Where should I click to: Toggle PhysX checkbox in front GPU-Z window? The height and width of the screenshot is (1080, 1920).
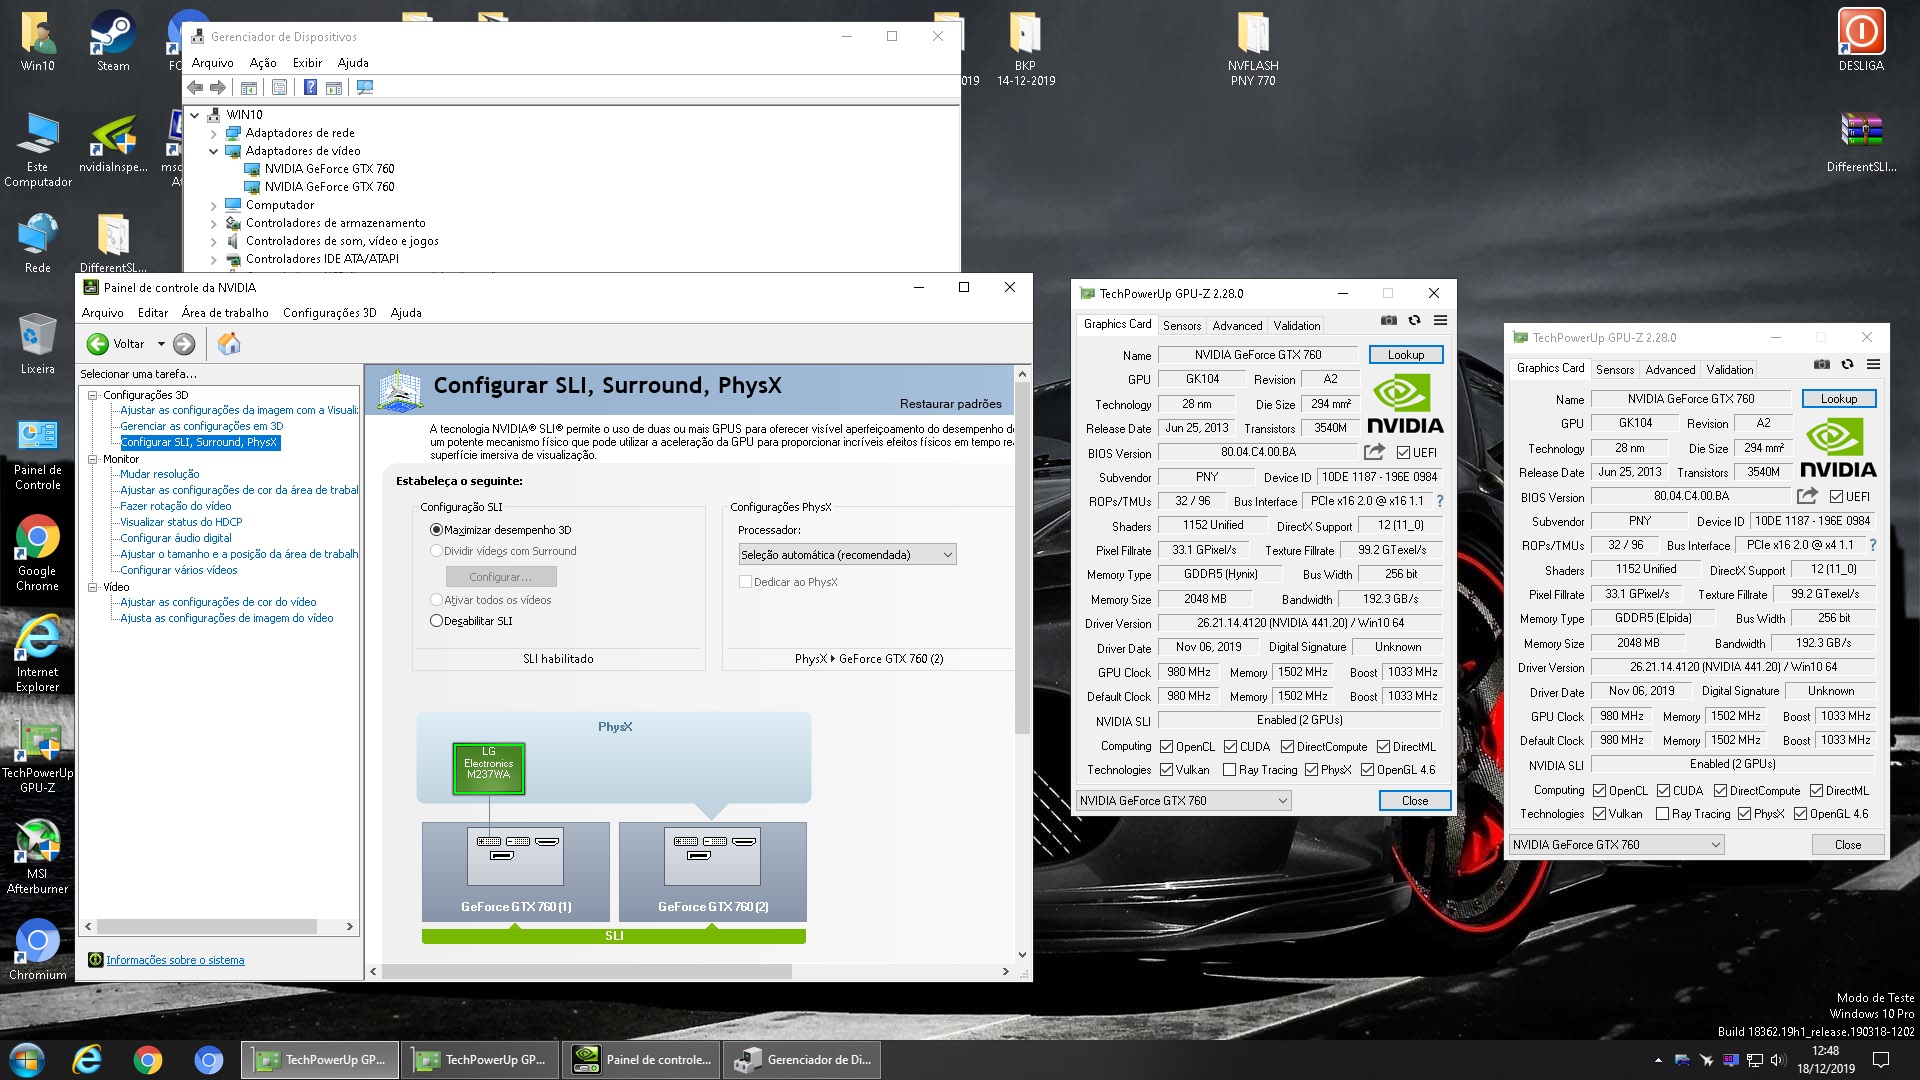pyautogui.click(x=1311, y=770)
